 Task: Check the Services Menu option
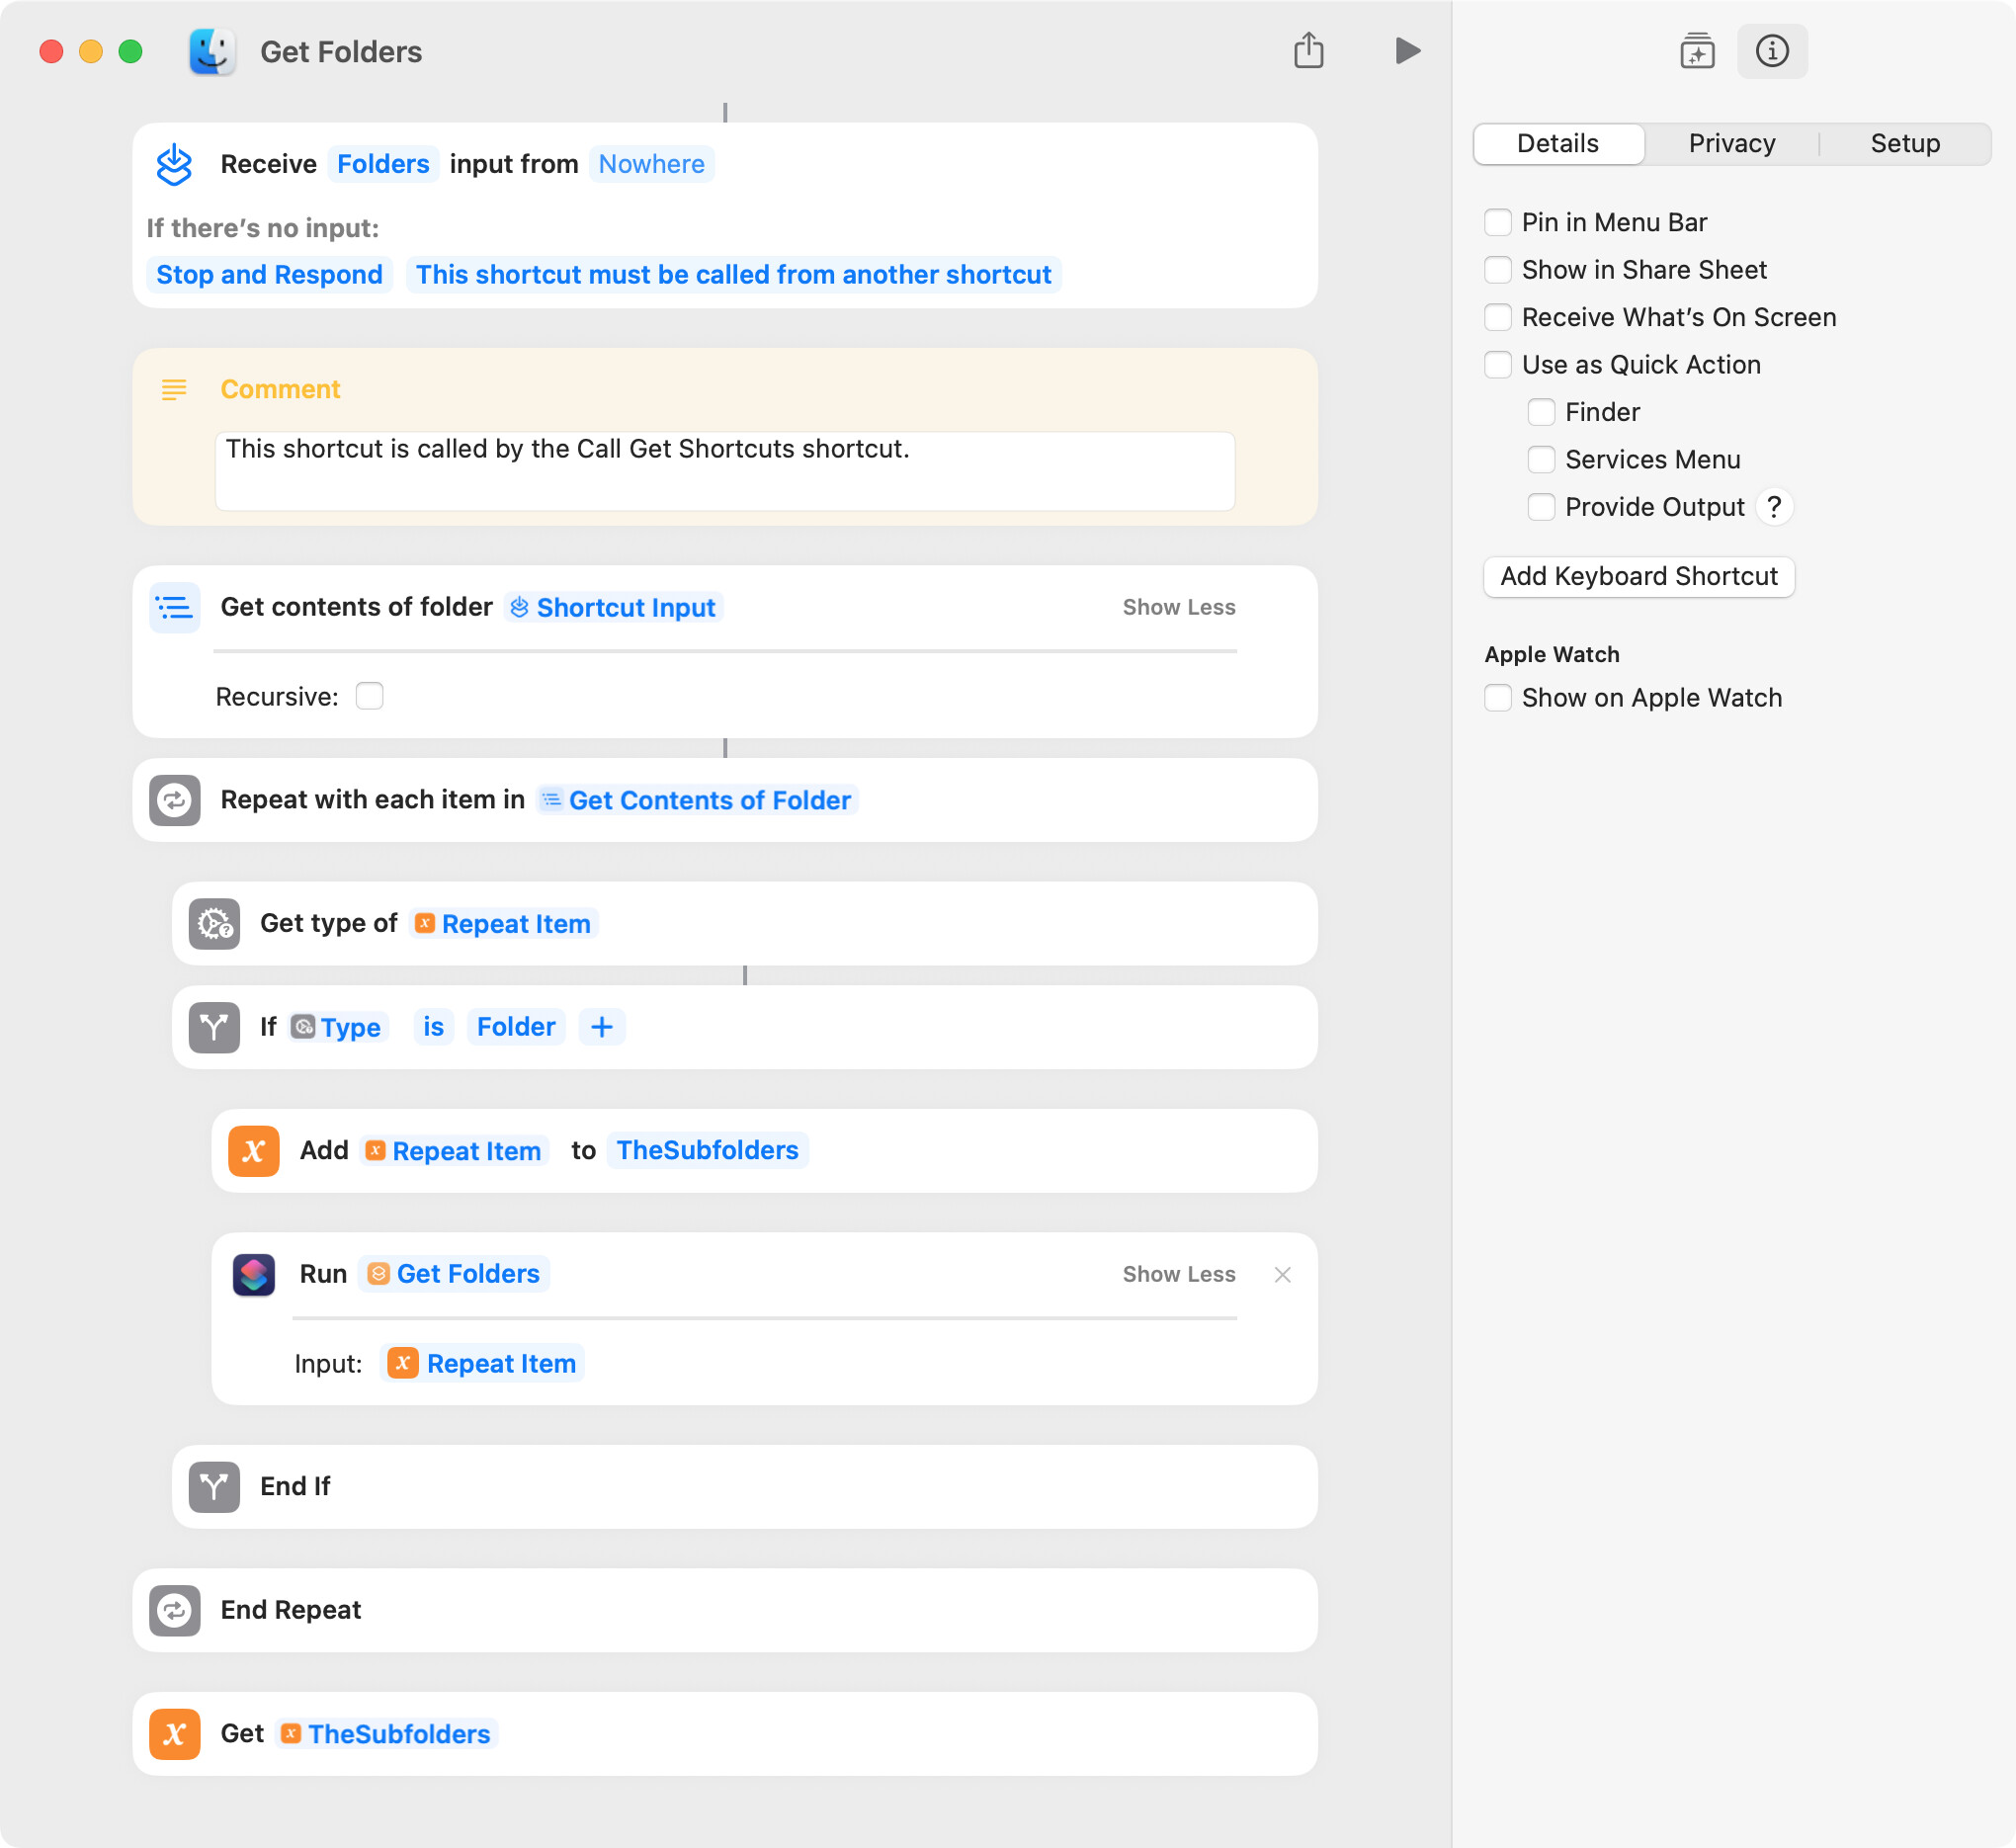[1541, 459]
